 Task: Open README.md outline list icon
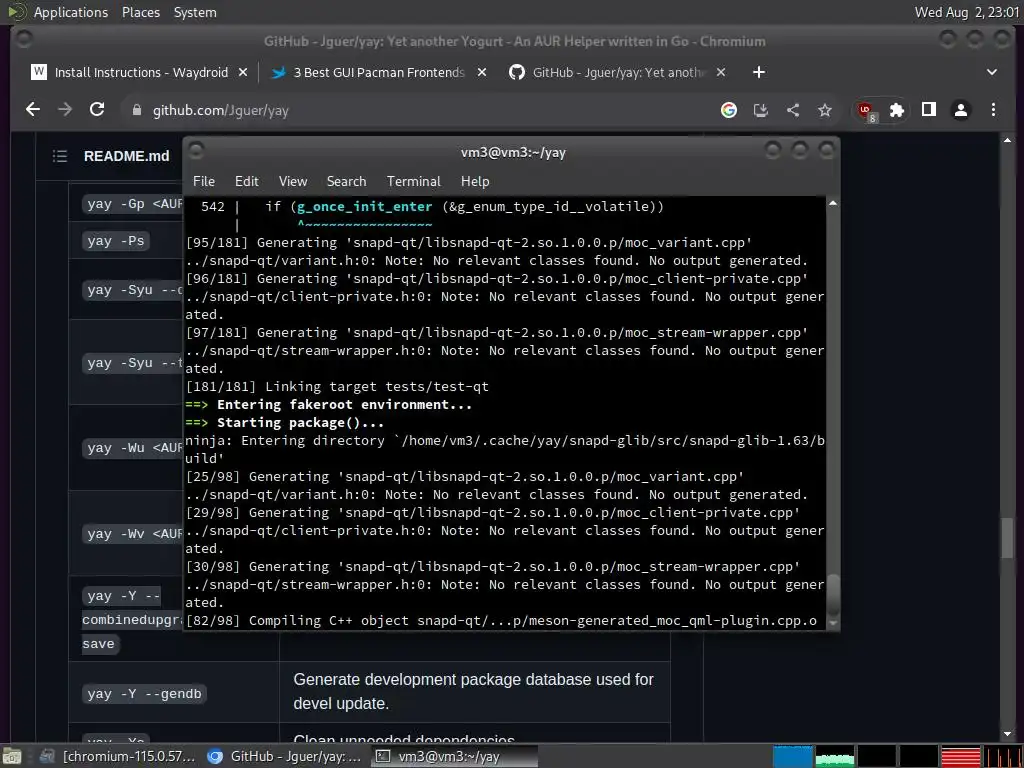60,156
